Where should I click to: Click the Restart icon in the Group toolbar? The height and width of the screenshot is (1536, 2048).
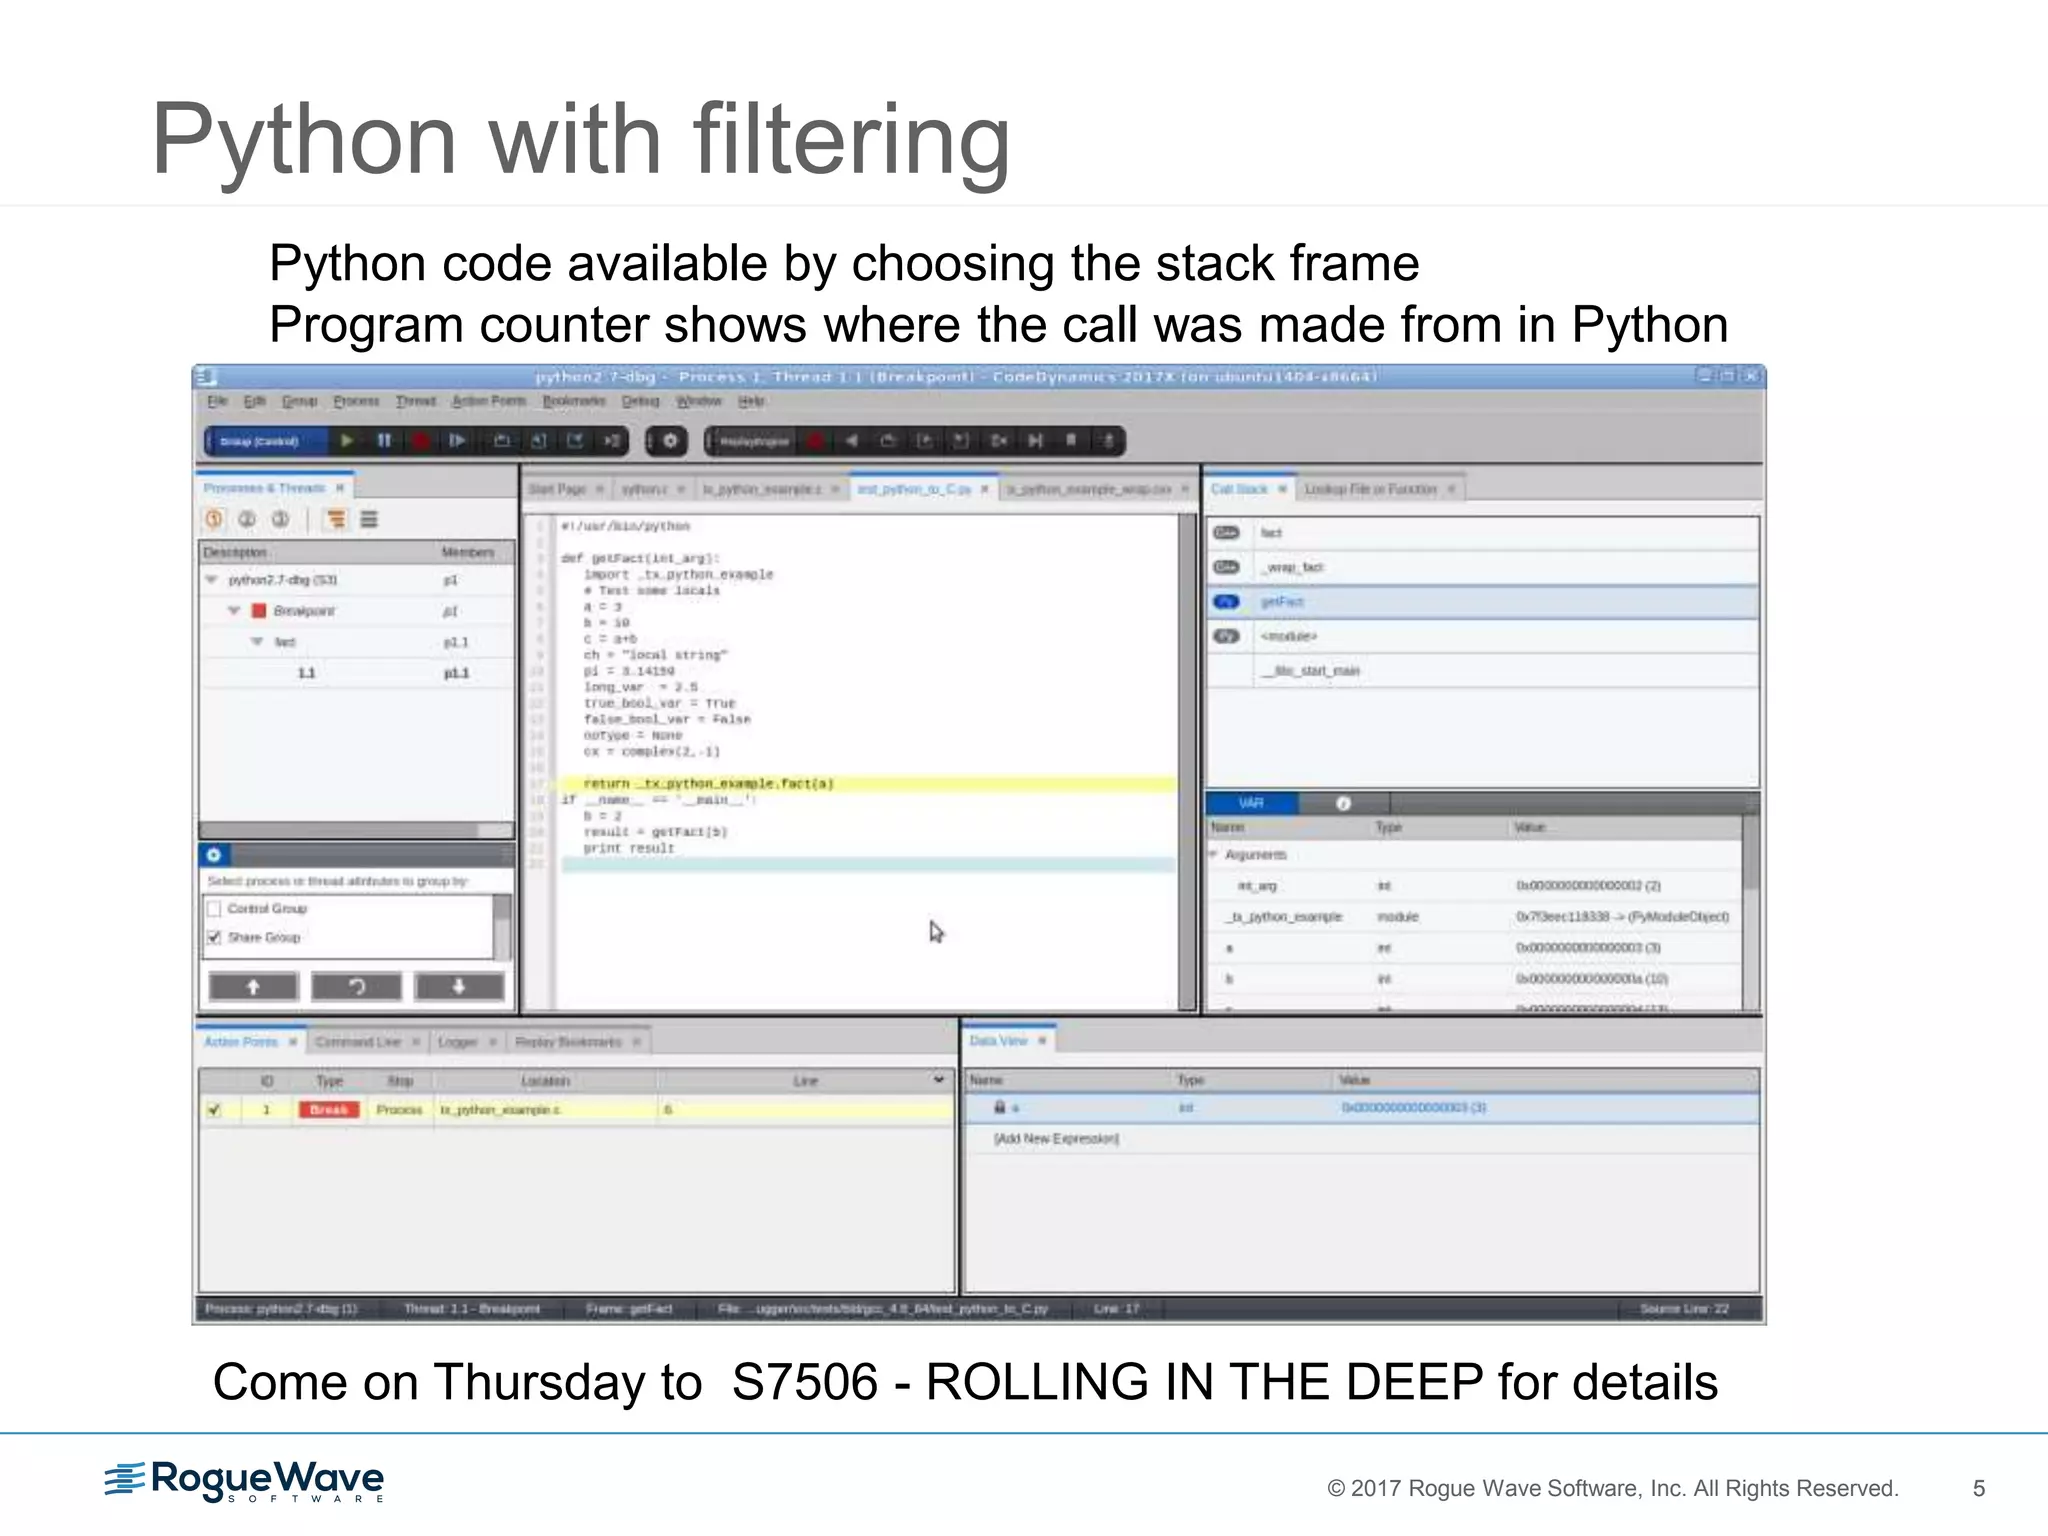(458, 441)
